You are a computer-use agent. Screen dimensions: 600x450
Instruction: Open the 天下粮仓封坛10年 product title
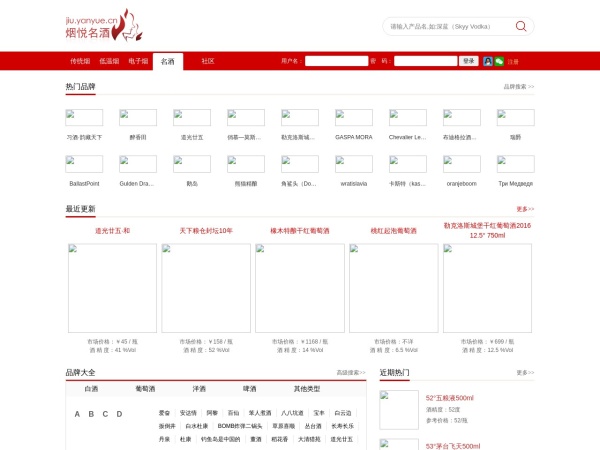click(206, 231)
